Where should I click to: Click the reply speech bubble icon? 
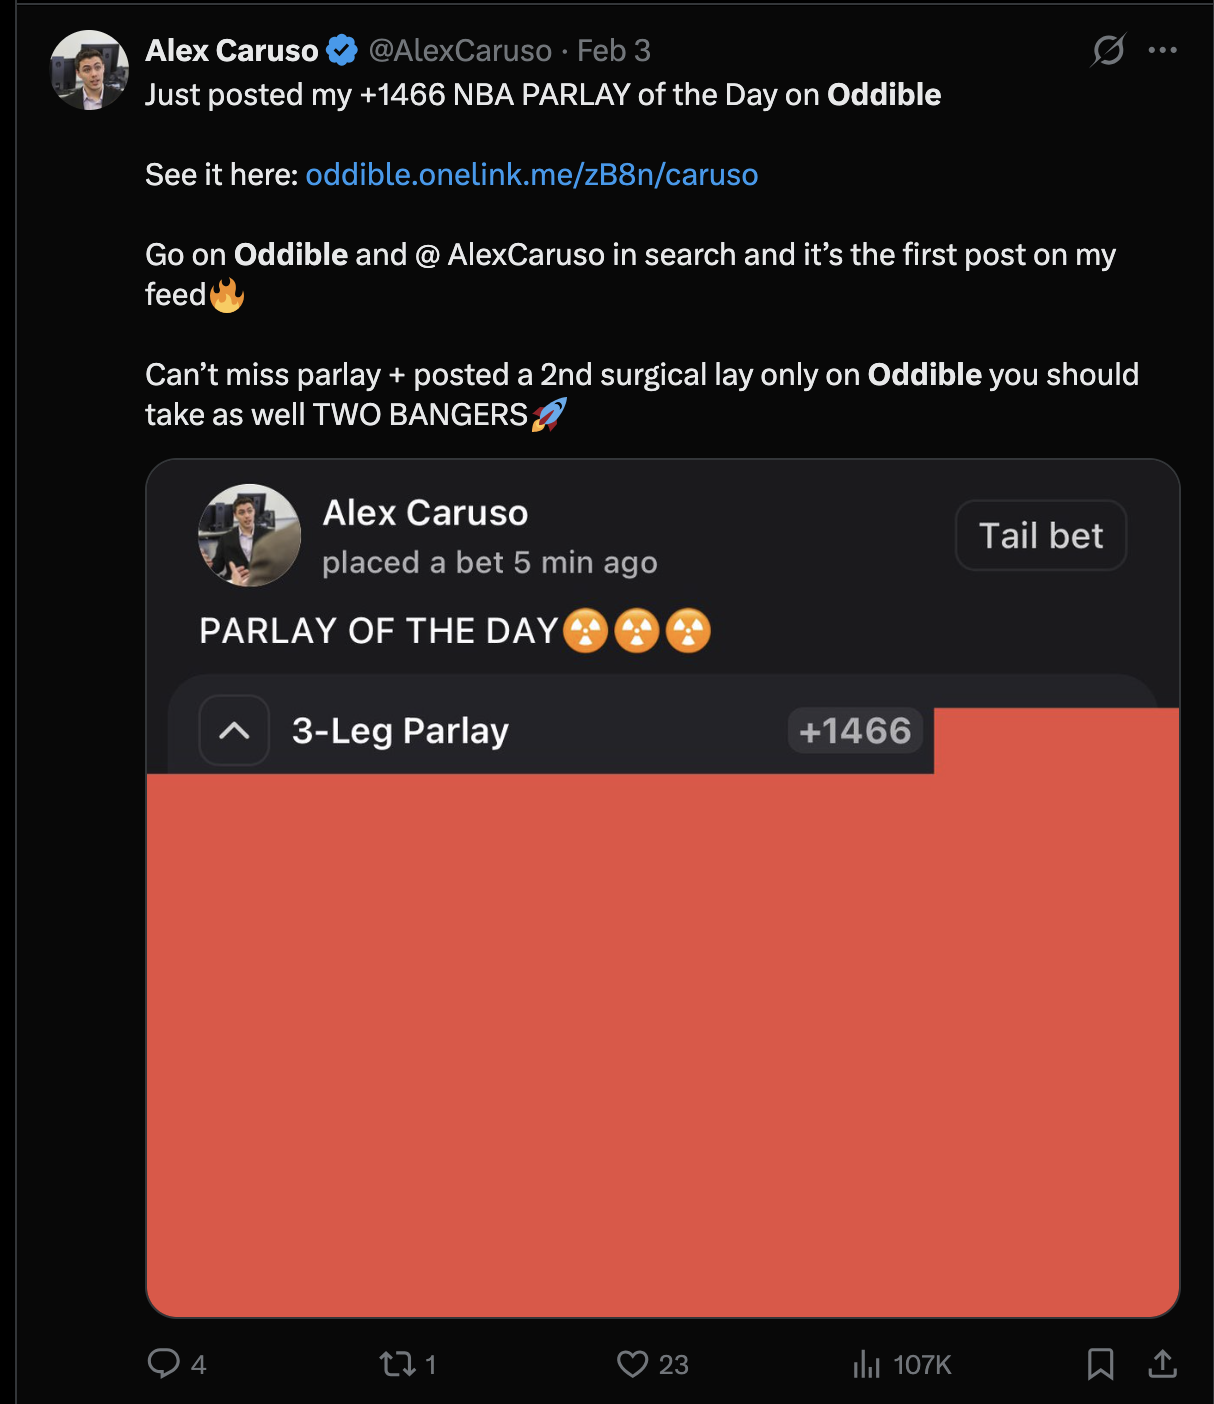tap(163, 1363)
